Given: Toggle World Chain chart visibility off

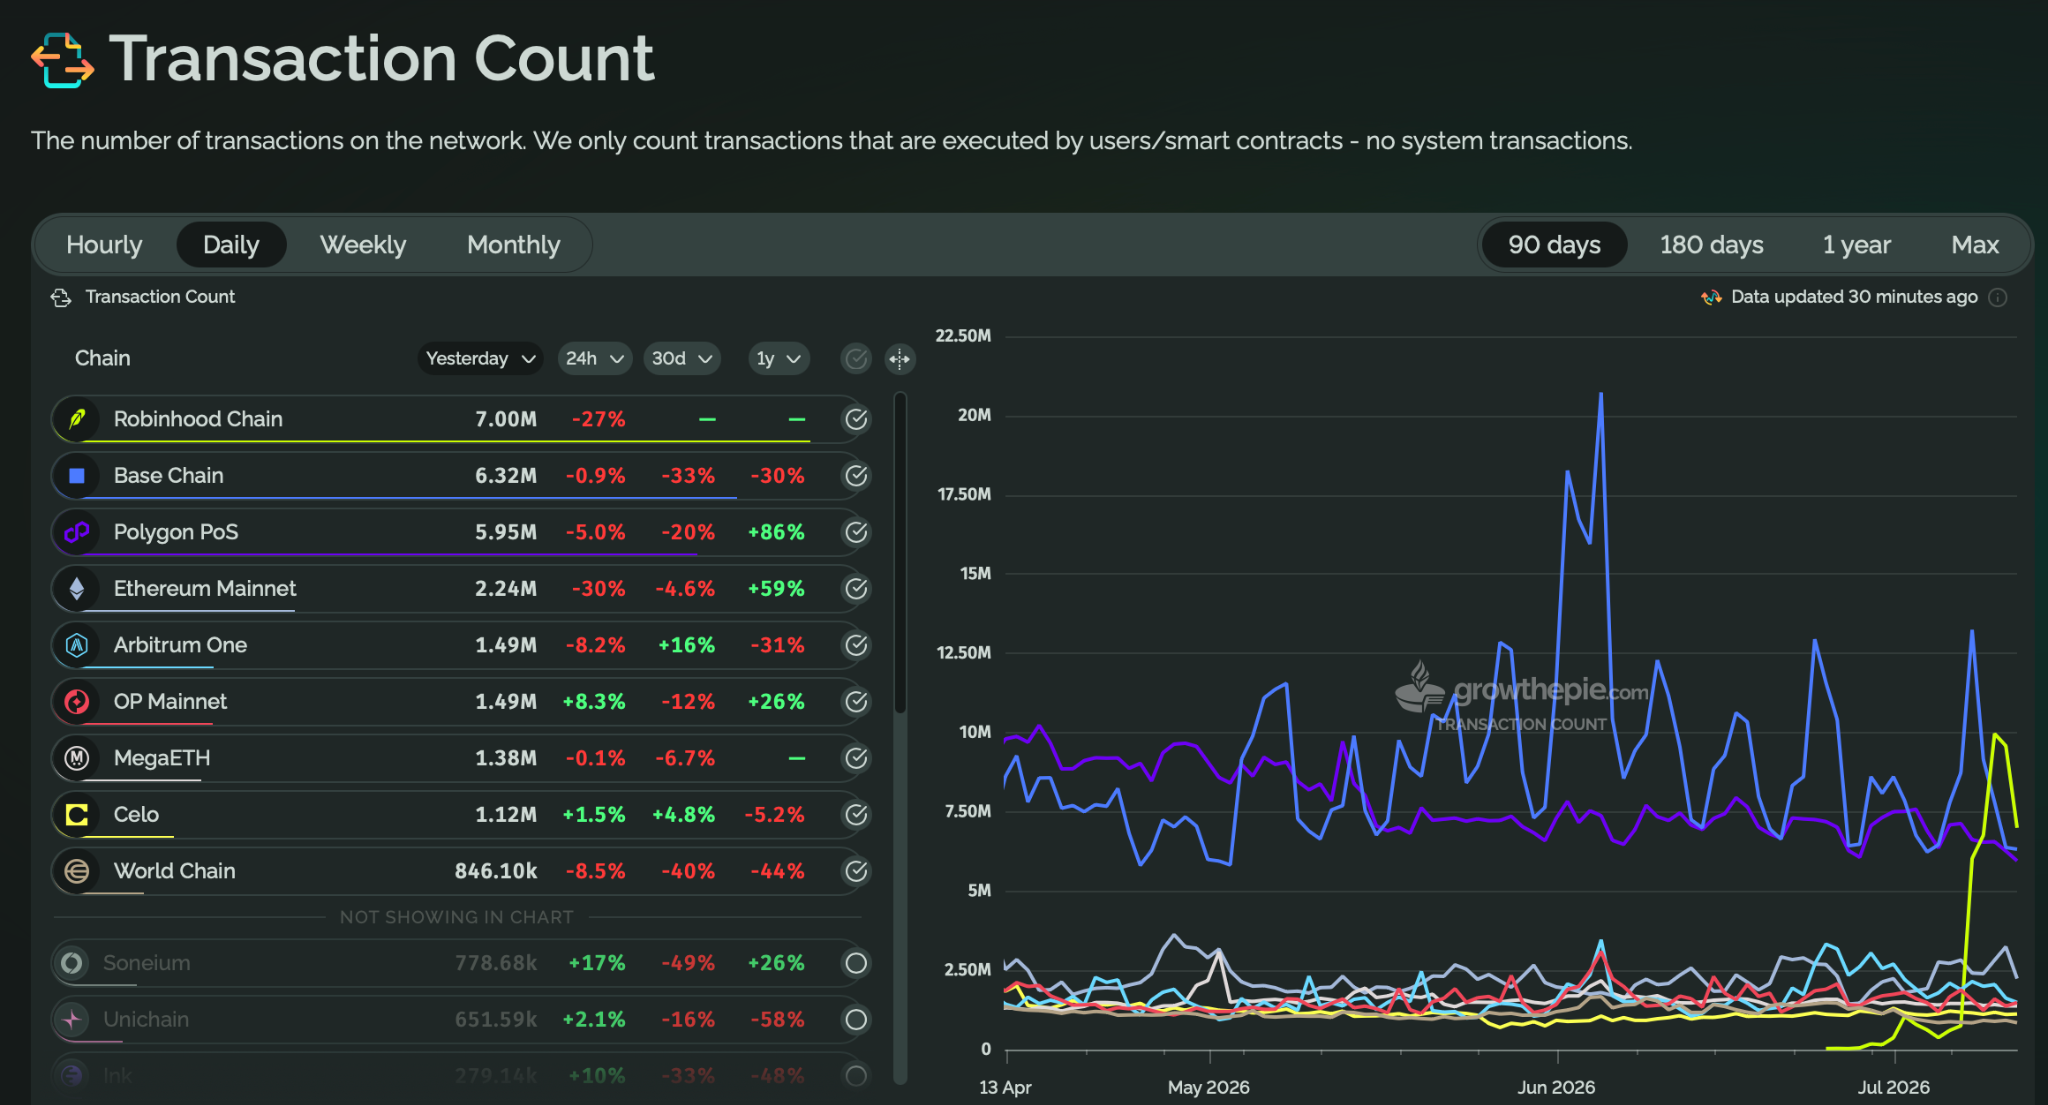Looking at the screenshot, I should [x=856, y=871].
